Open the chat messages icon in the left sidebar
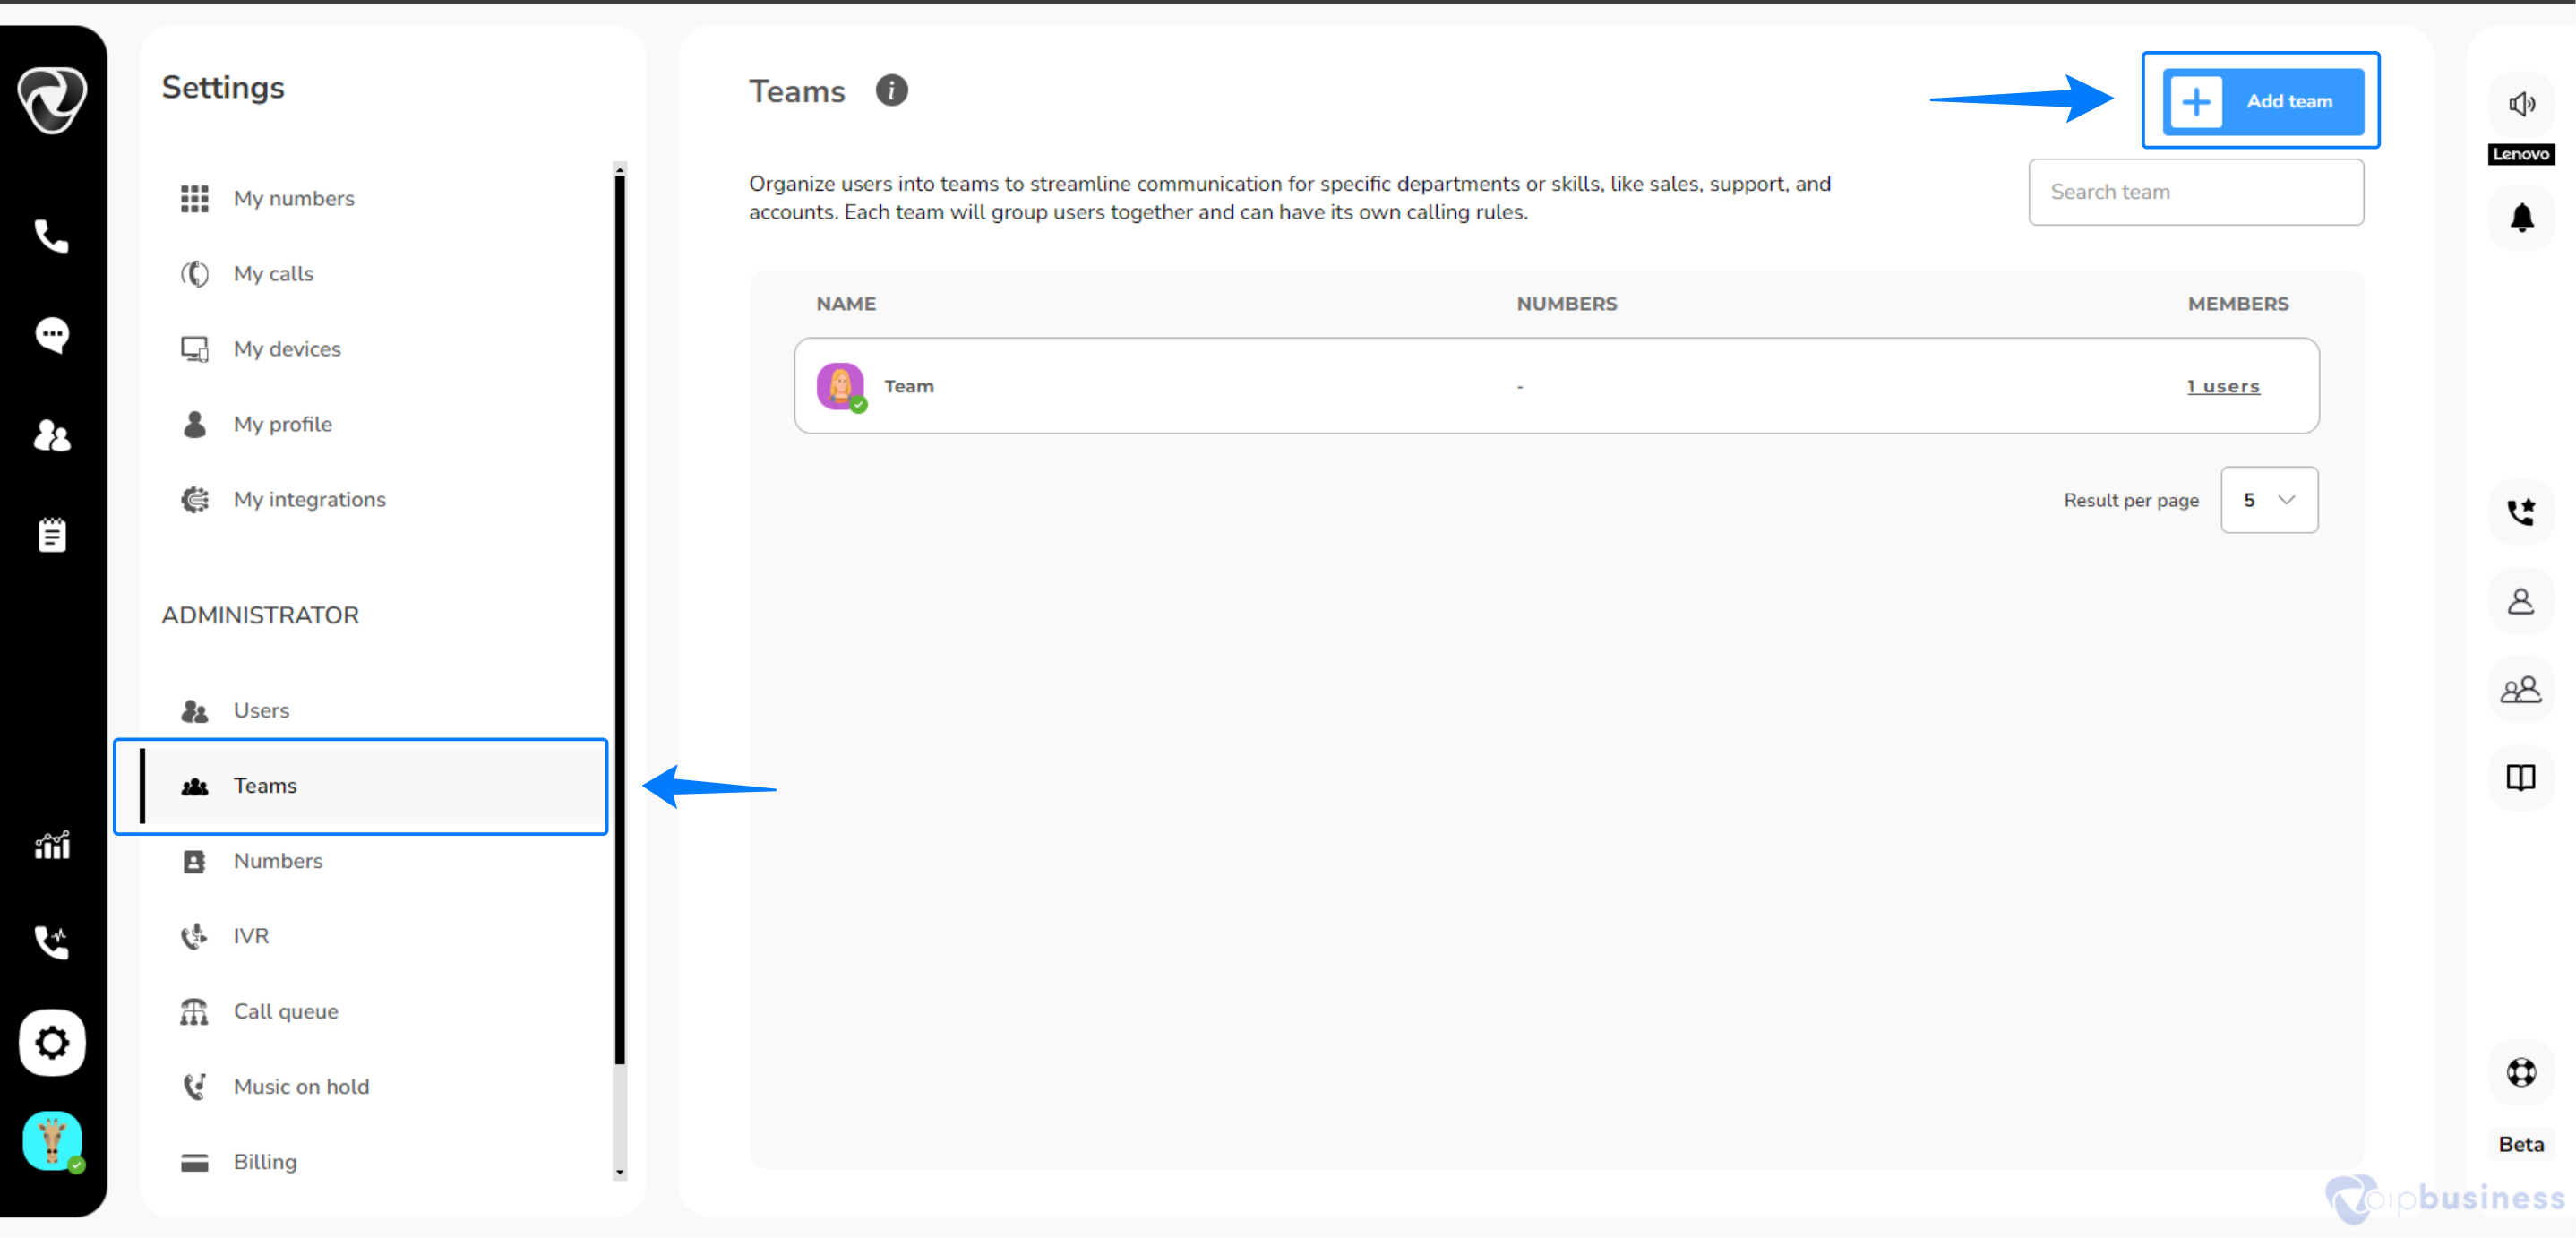2576x1238 pixels. [52, 335]
